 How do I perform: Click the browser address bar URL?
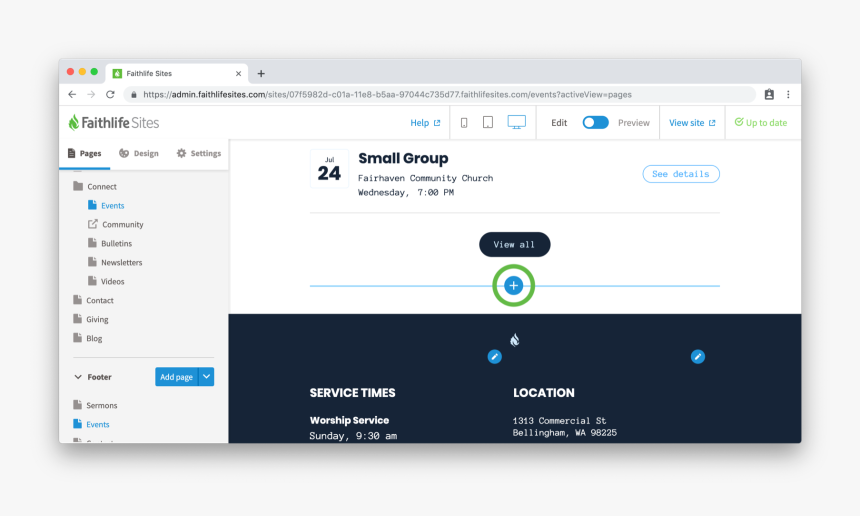click(387, 94)
